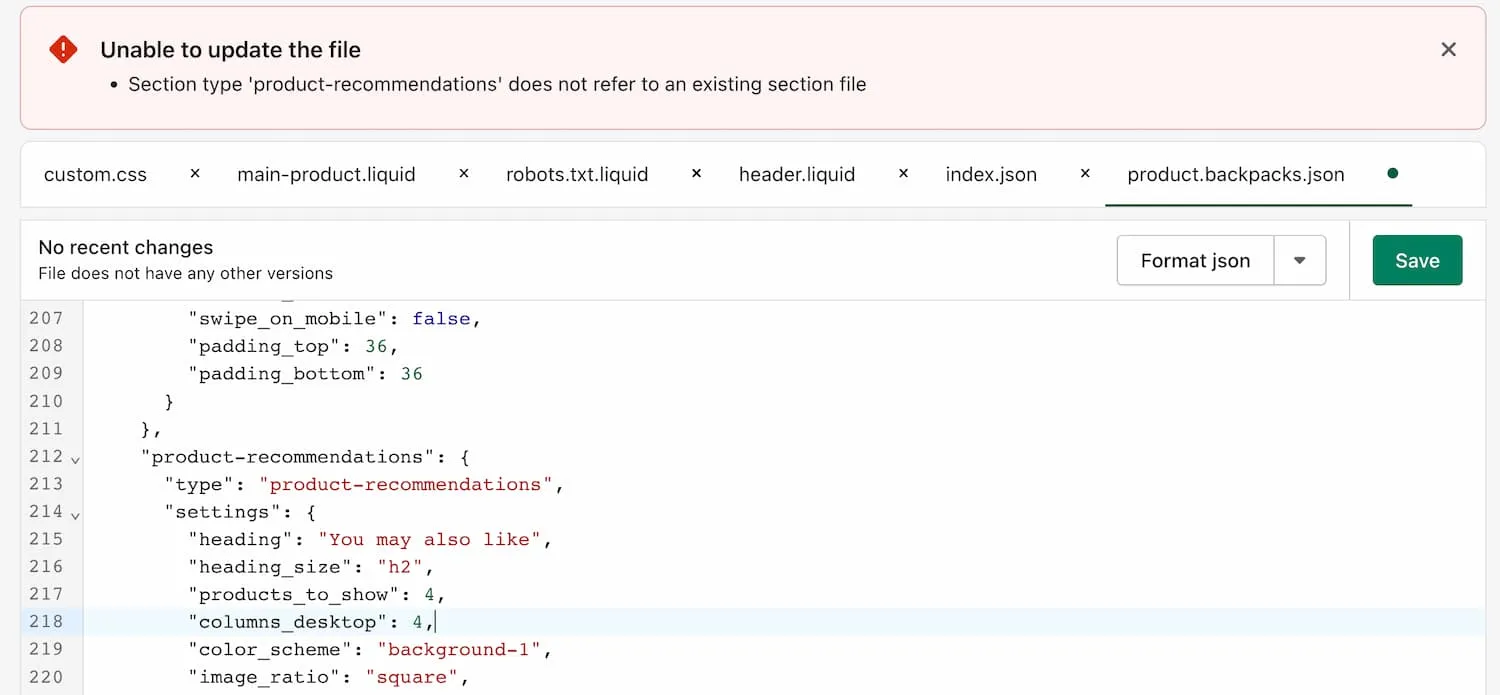This screenshot has height=695, width=1500.
Task: Select the product.backpacks.json tab
Action: pyautogui.click(x=1235, y=175)
